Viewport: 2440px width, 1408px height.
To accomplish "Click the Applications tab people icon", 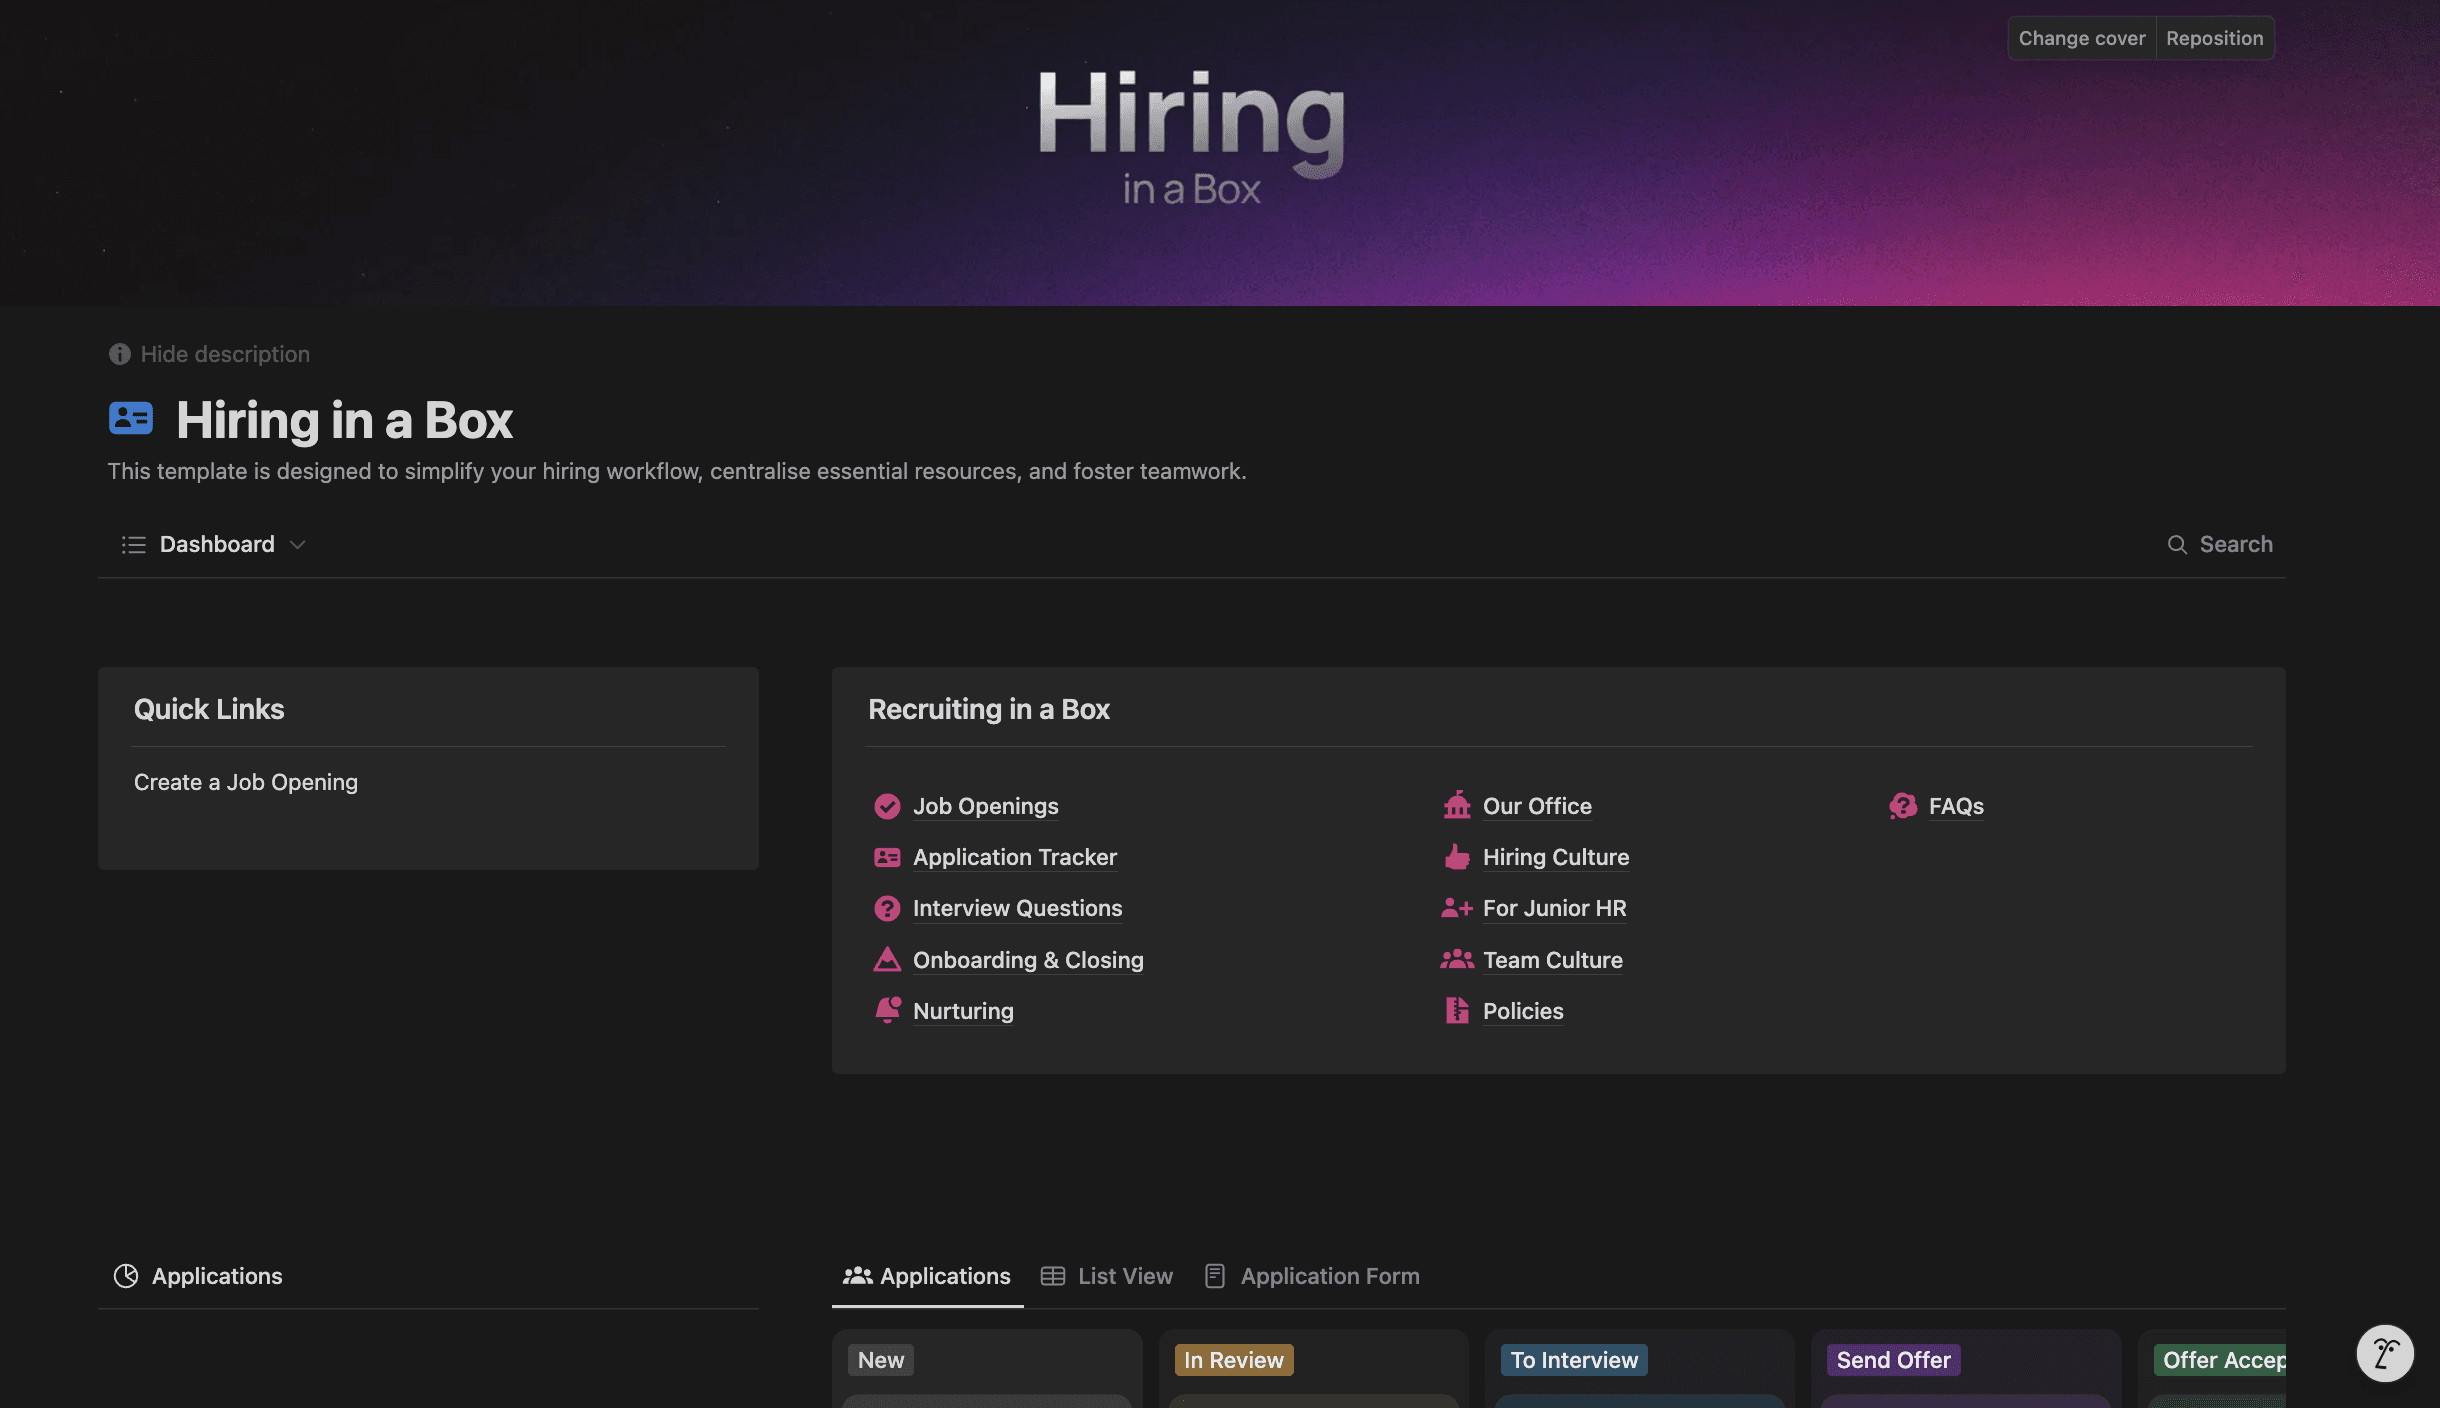I will tap(857, 1276).
